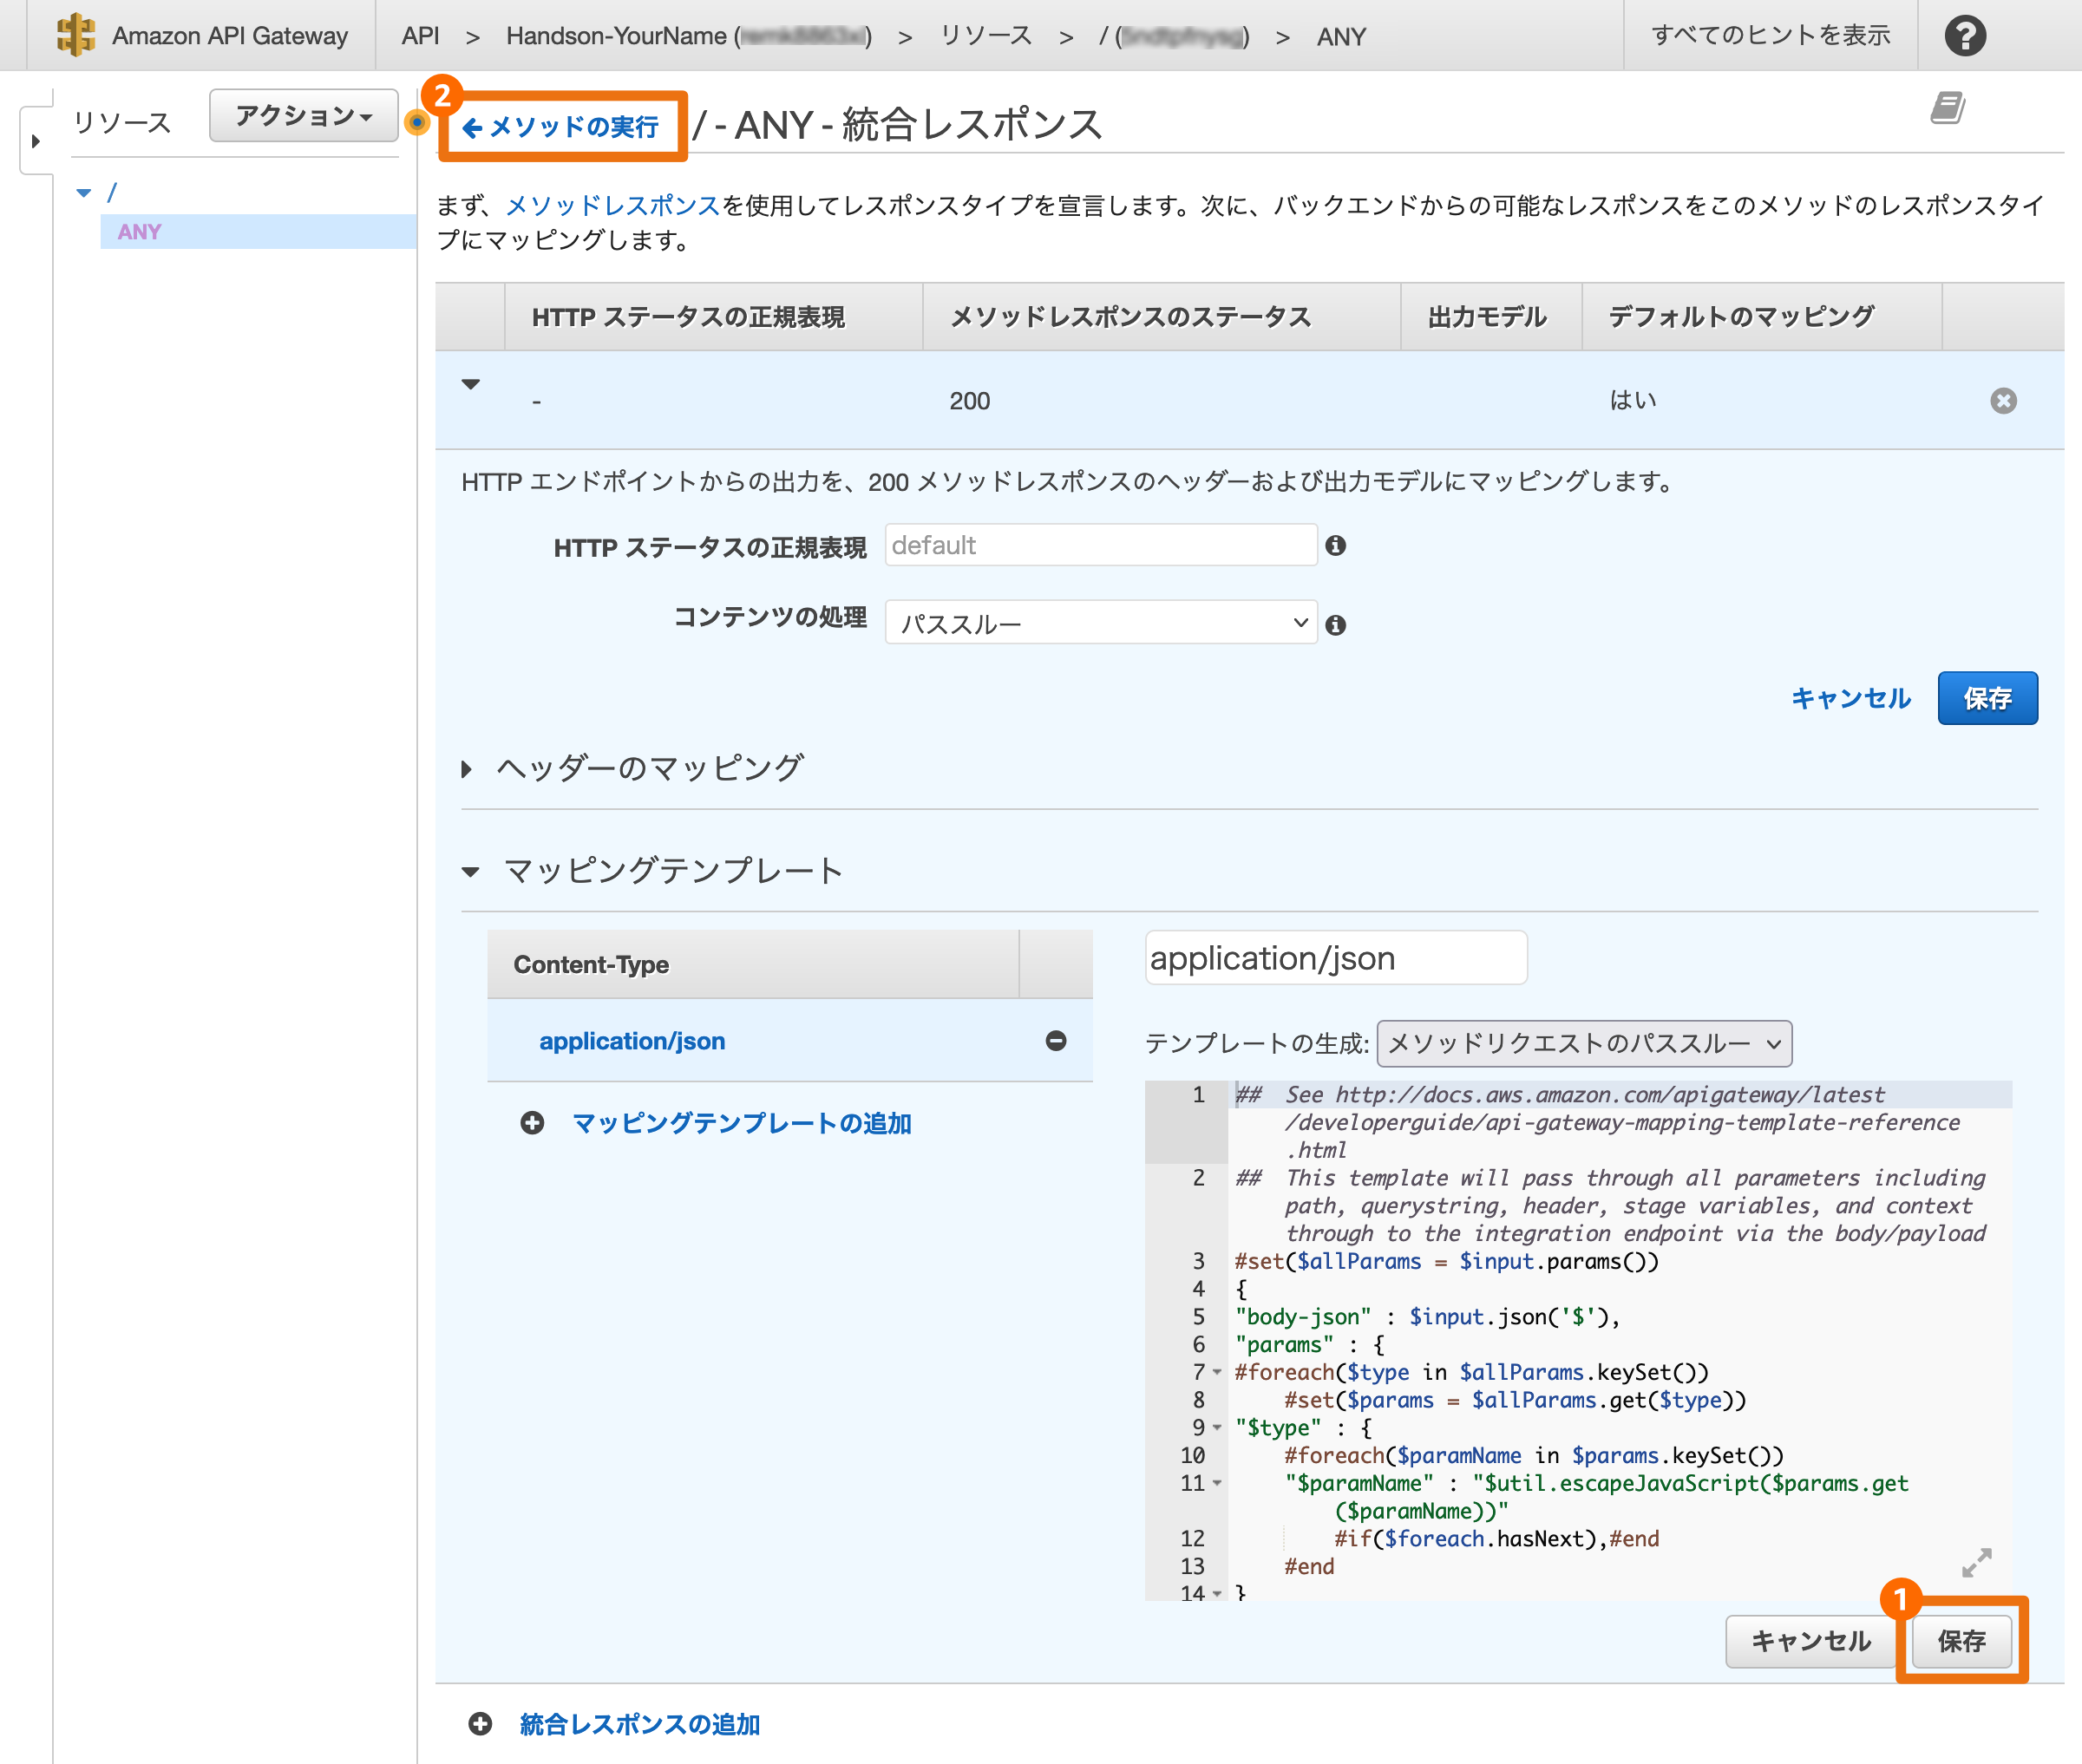
Task: Click the HTTP status regex input
Action: (x=1101, y=545)
